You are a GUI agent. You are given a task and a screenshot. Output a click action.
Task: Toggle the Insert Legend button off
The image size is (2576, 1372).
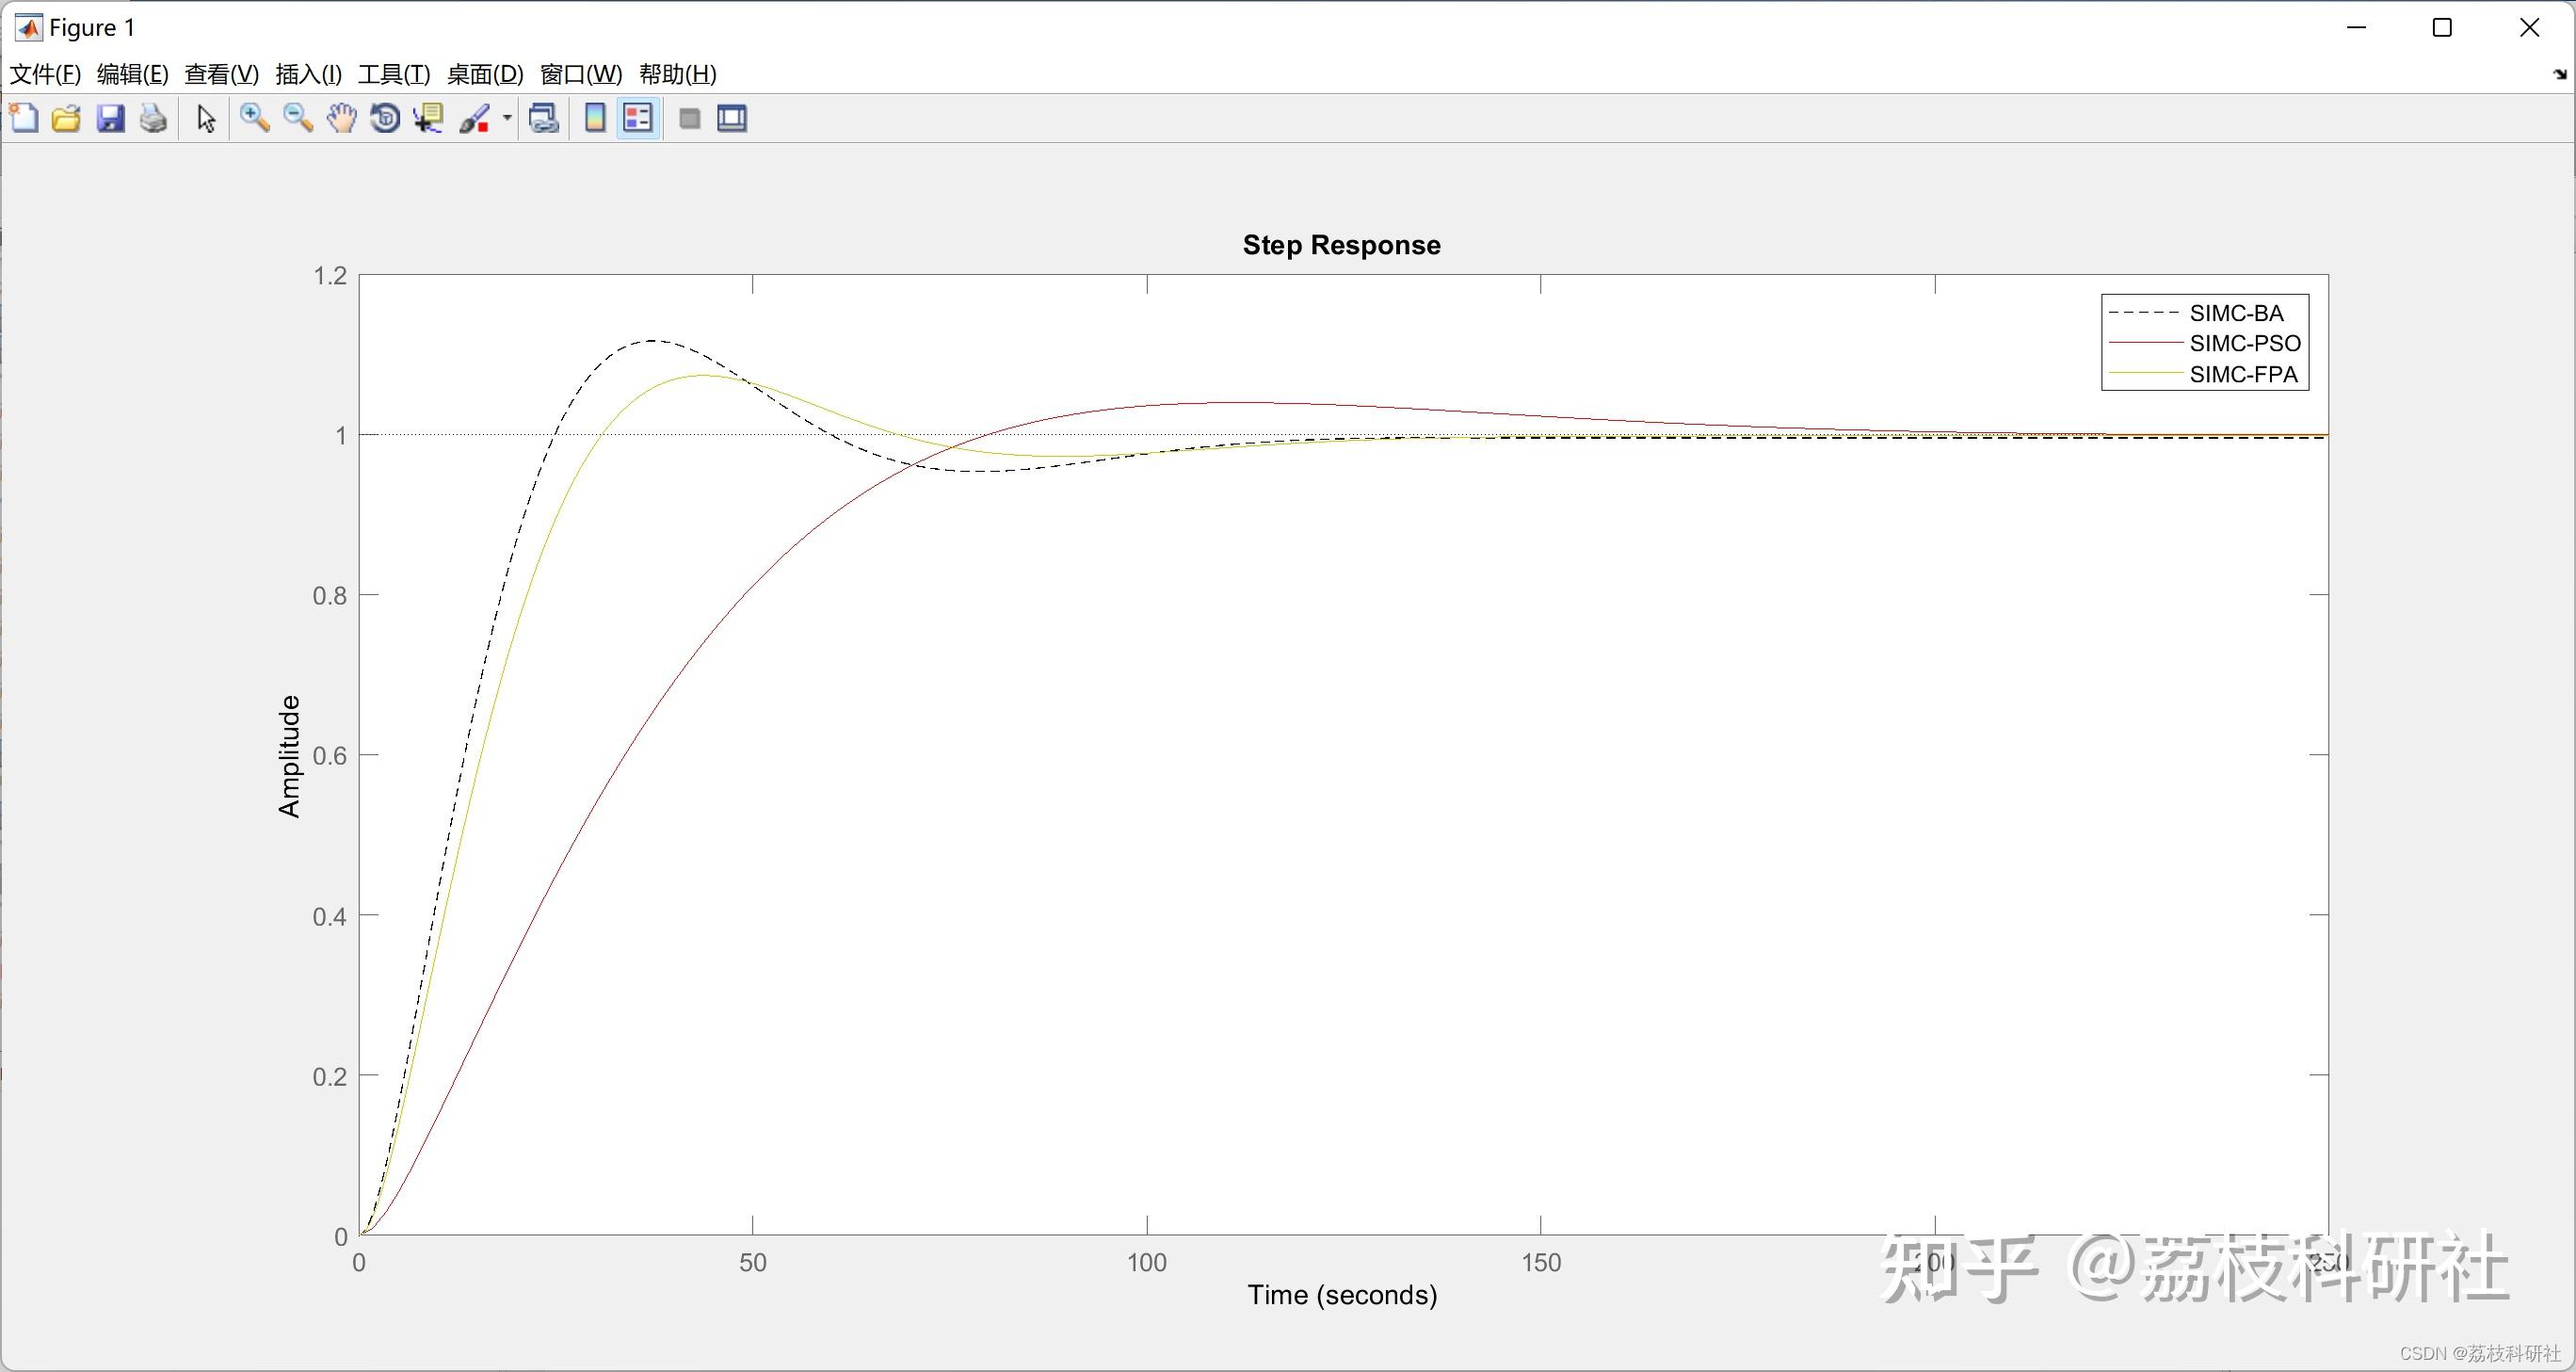638,118
